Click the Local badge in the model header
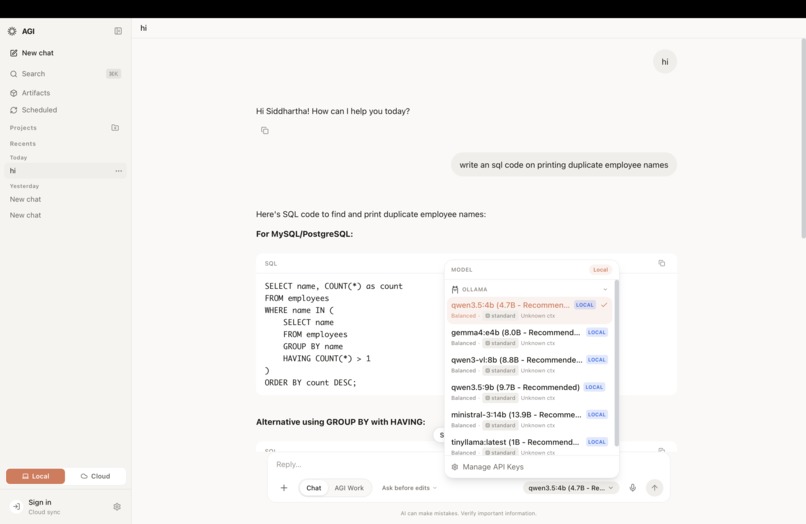 pyautogui.click(x=600, y=269)
